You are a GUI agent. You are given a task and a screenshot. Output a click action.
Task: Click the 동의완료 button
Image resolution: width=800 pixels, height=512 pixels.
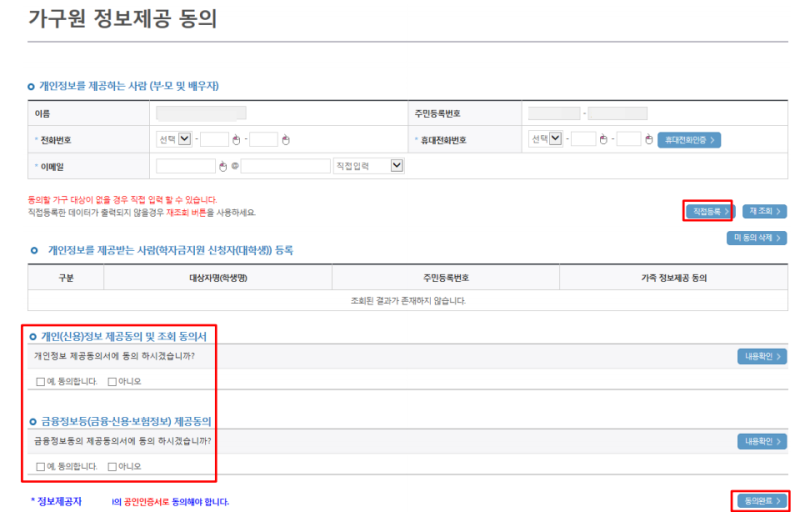pyautogui.click(x=762, y=501)
